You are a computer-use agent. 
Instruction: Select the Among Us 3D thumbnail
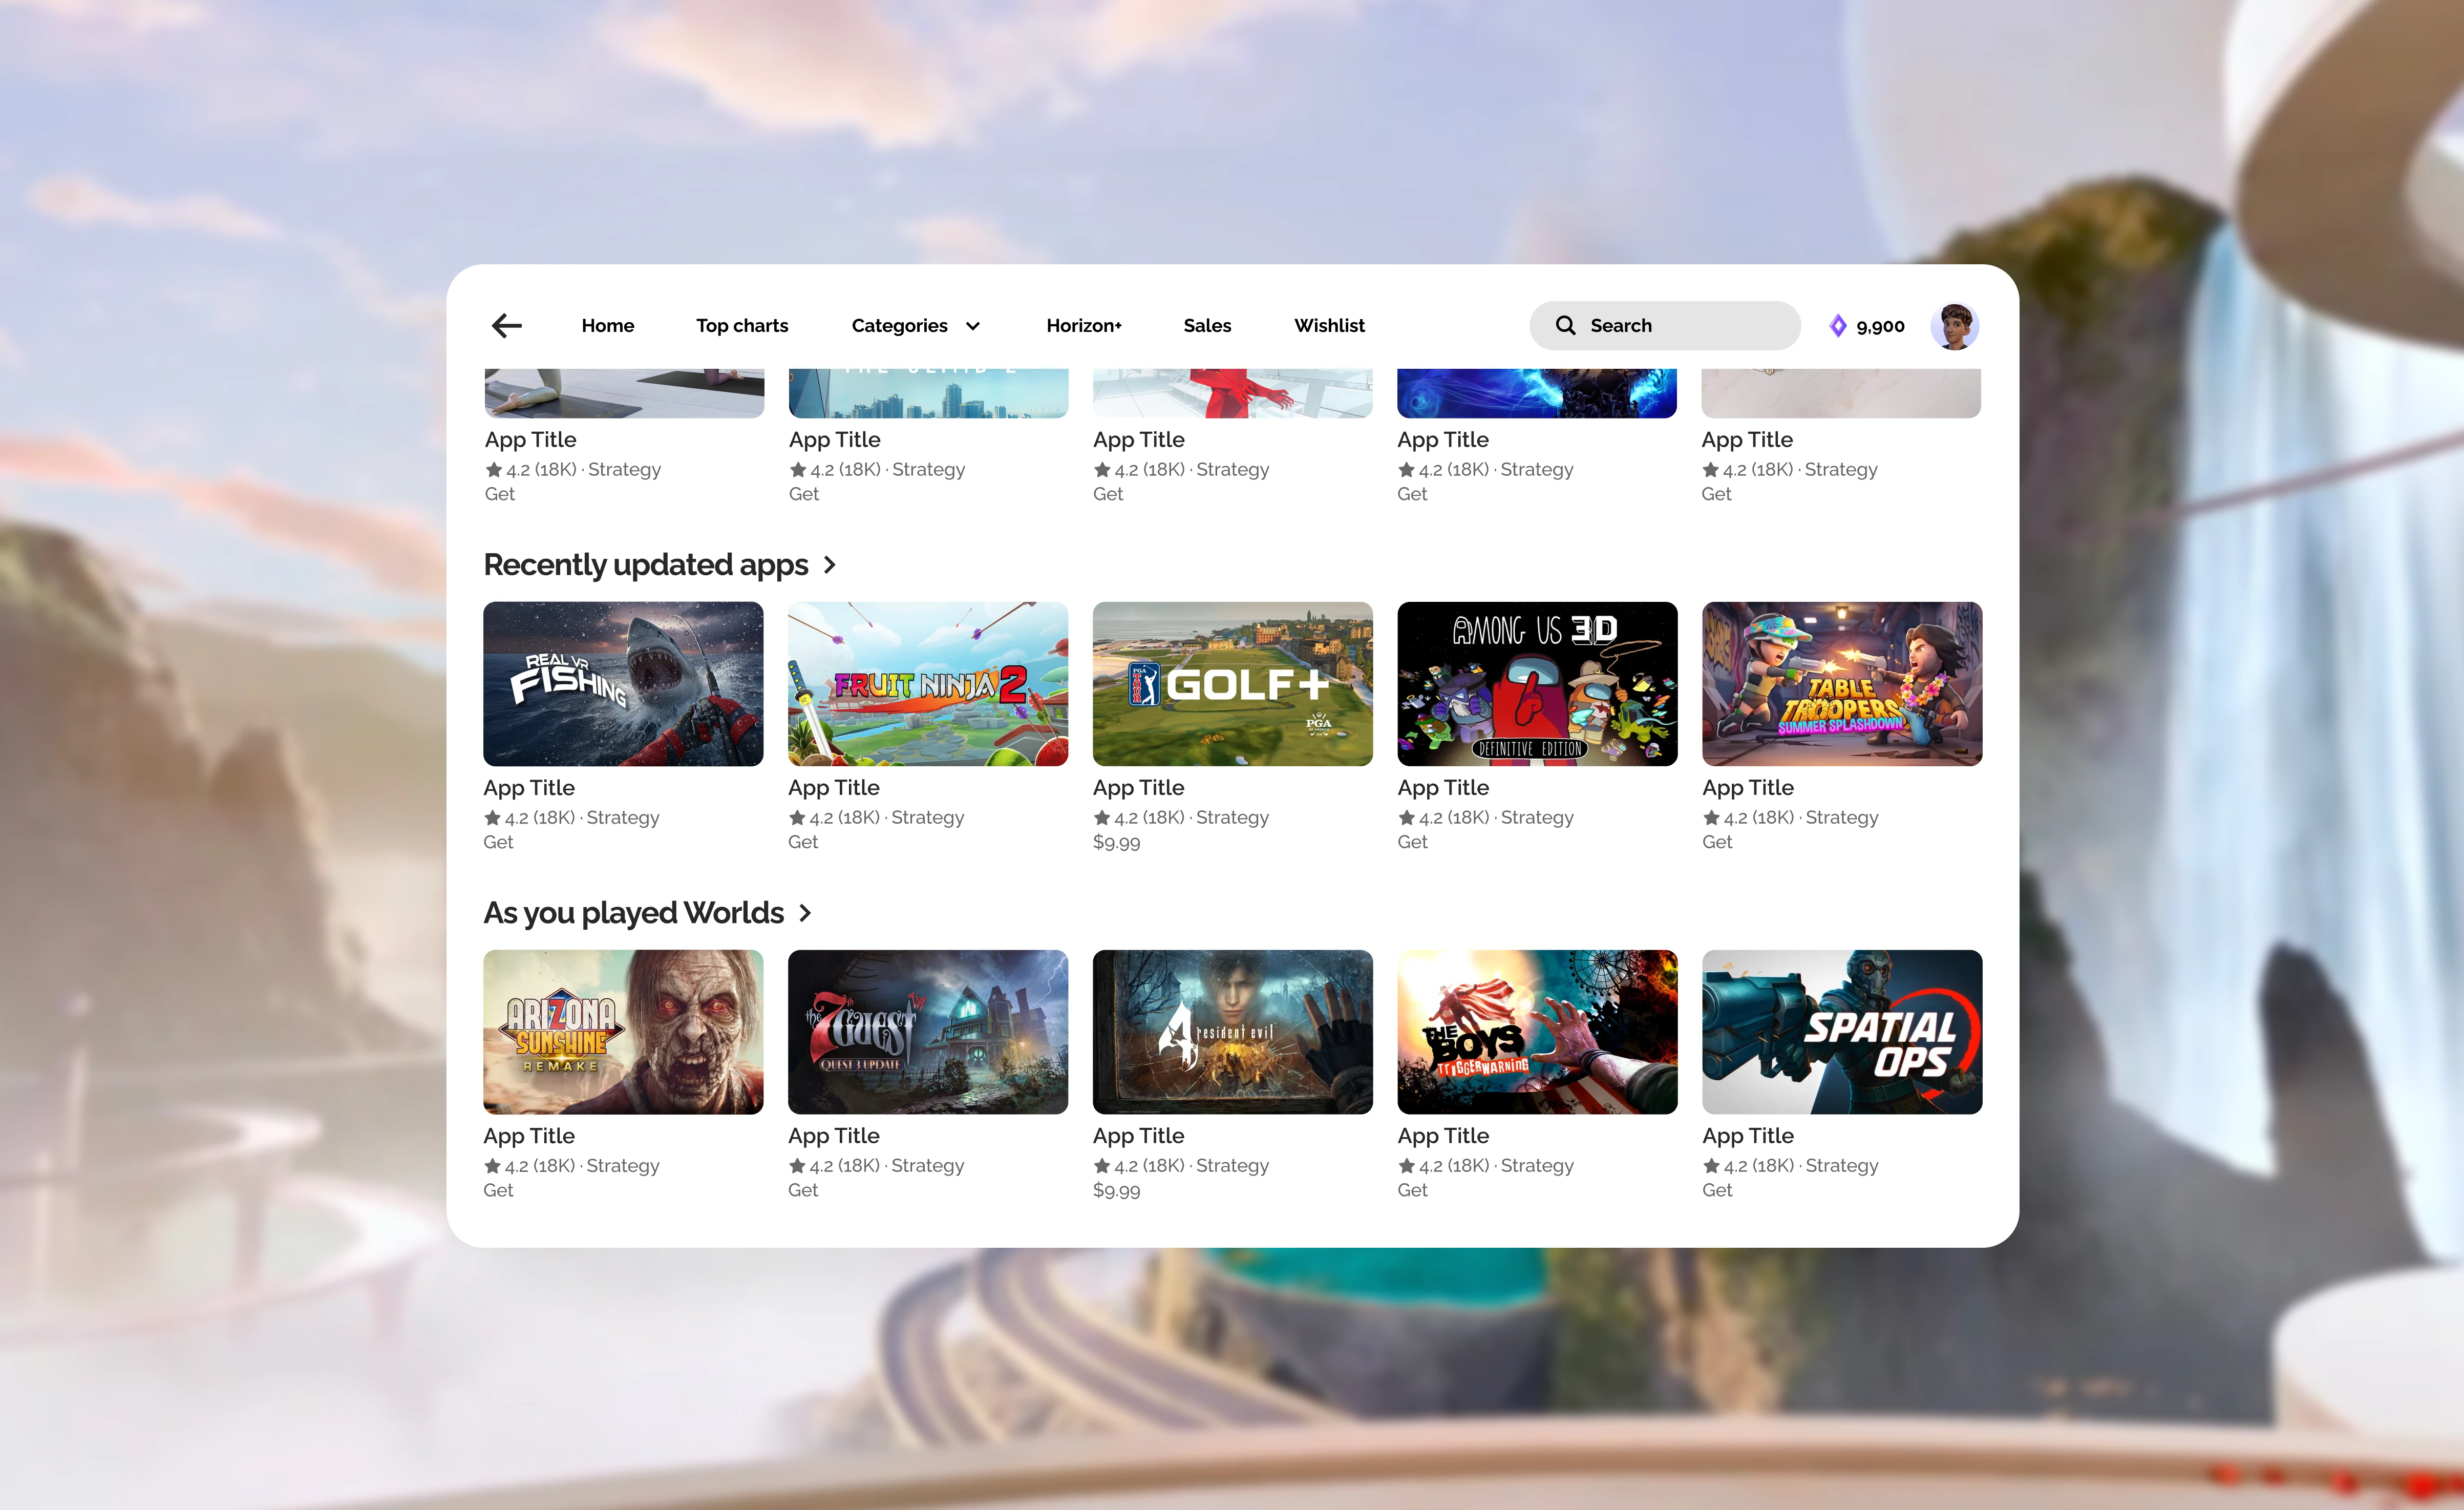point(1537,684)
